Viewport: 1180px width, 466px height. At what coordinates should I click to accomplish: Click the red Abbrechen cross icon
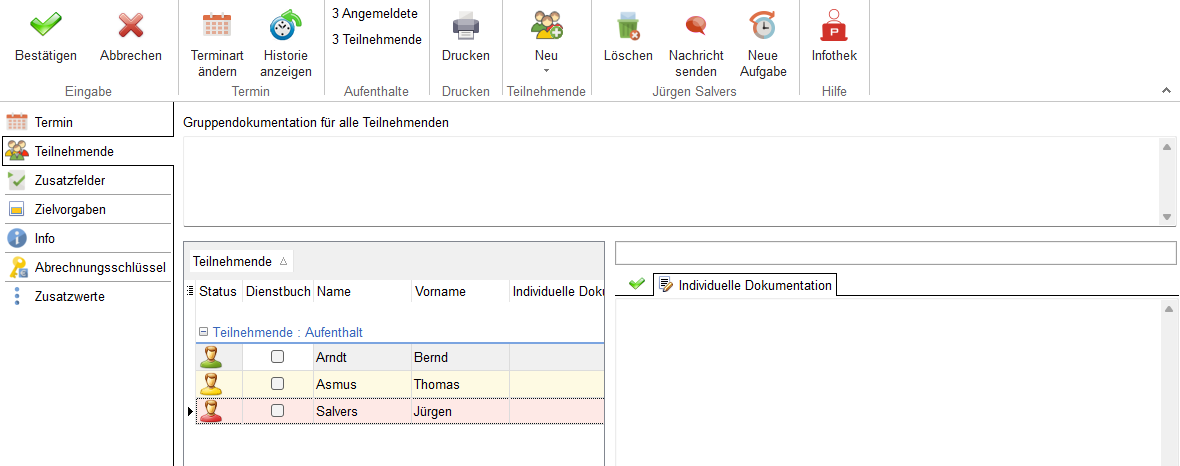point(130,25)
